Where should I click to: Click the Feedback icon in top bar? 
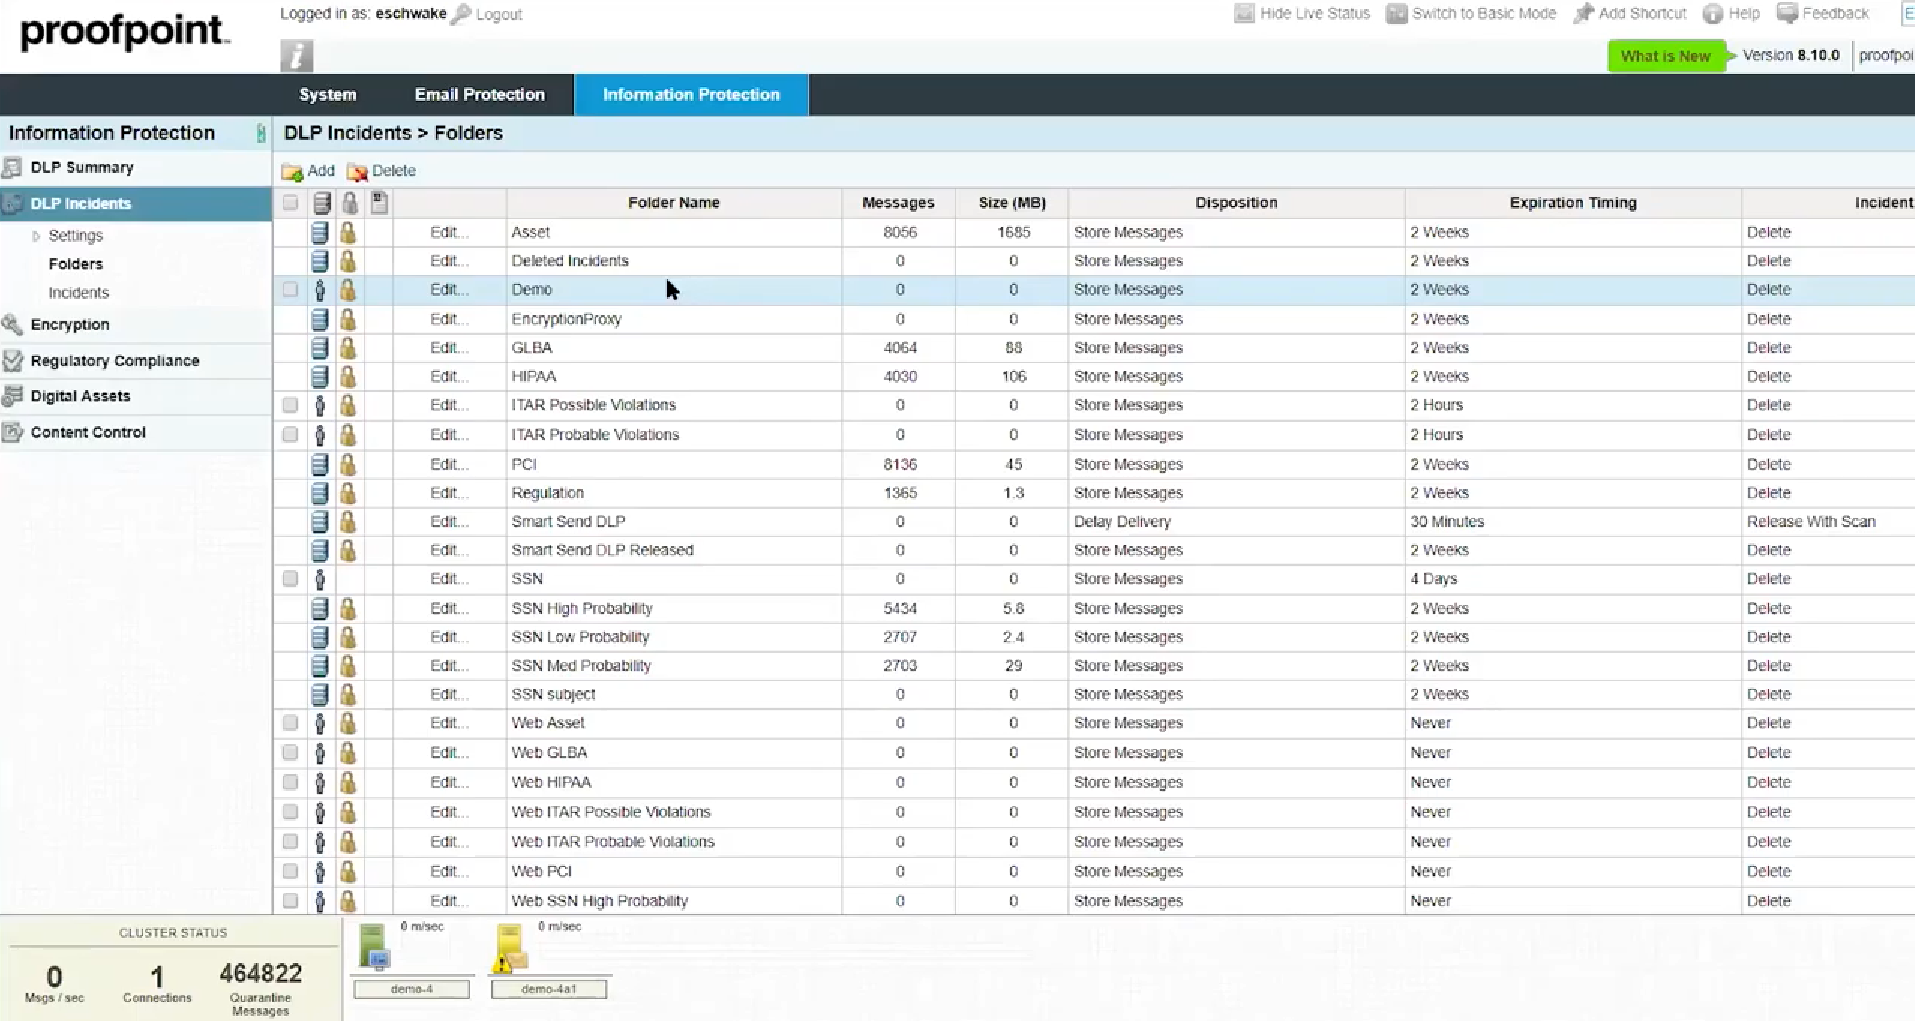point(1787,13)
